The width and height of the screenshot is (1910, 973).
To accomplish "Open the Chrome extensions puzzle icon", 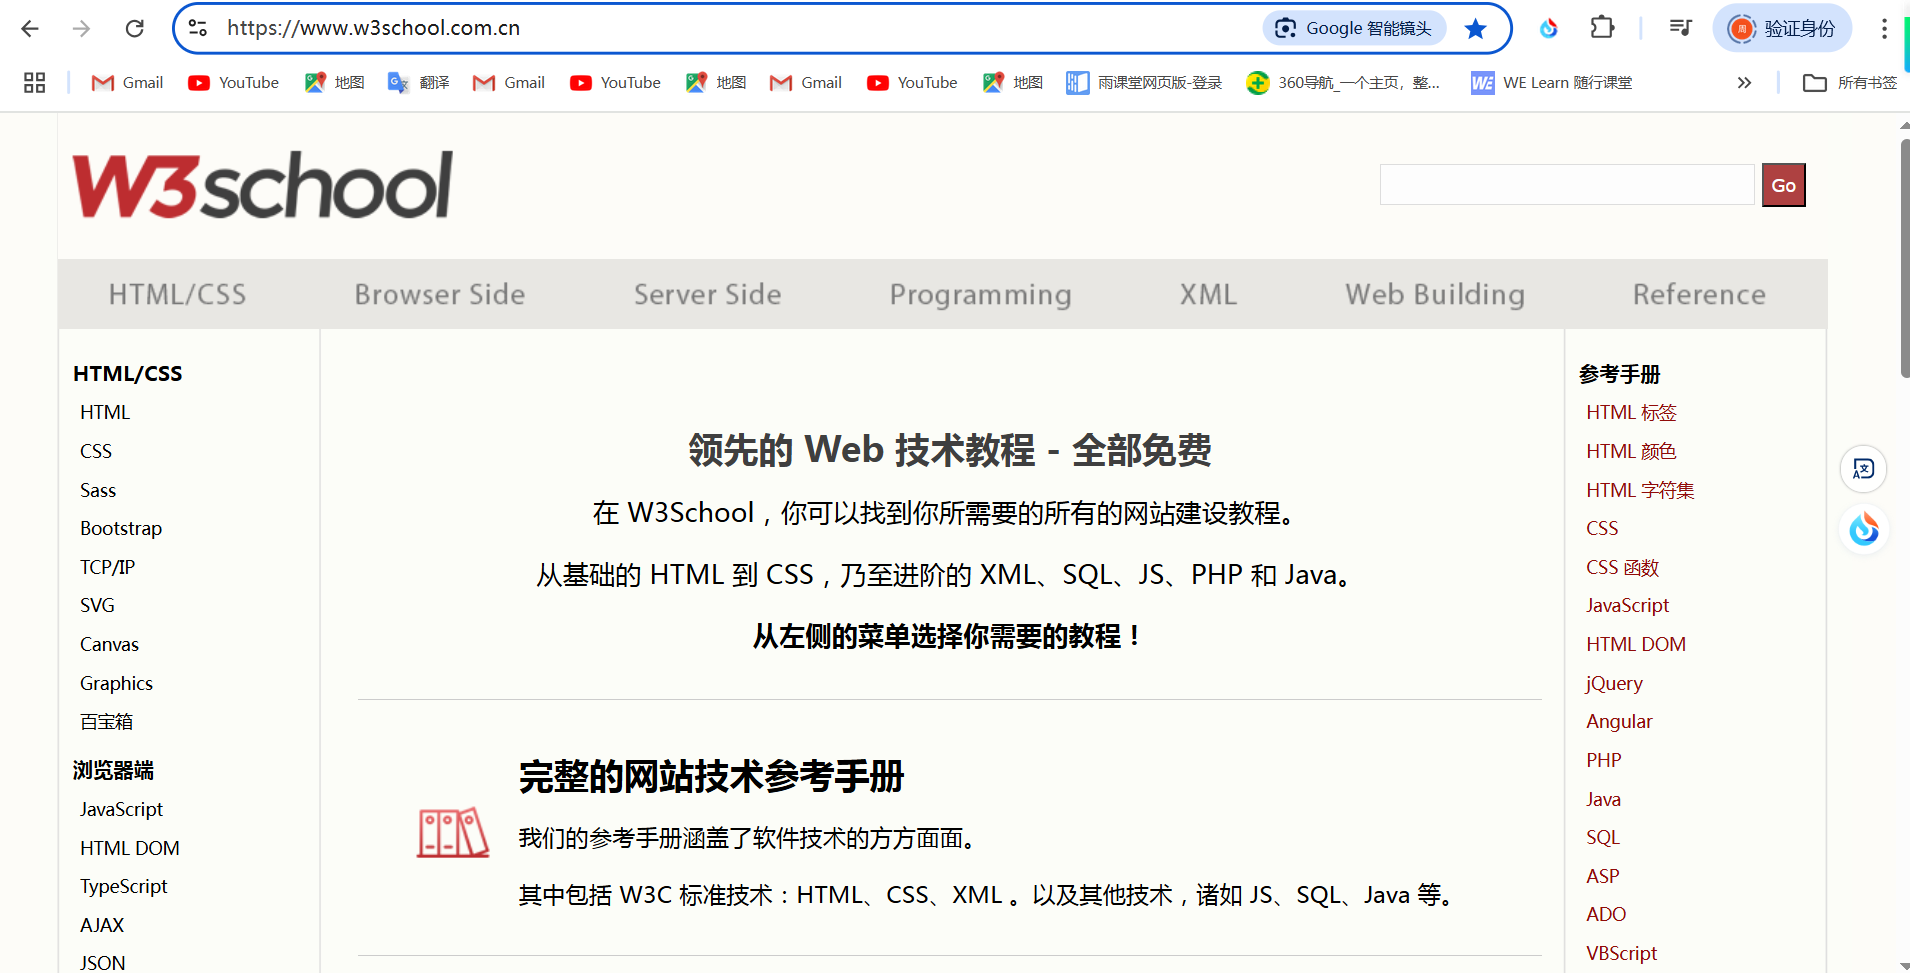I will (1601, 28).
